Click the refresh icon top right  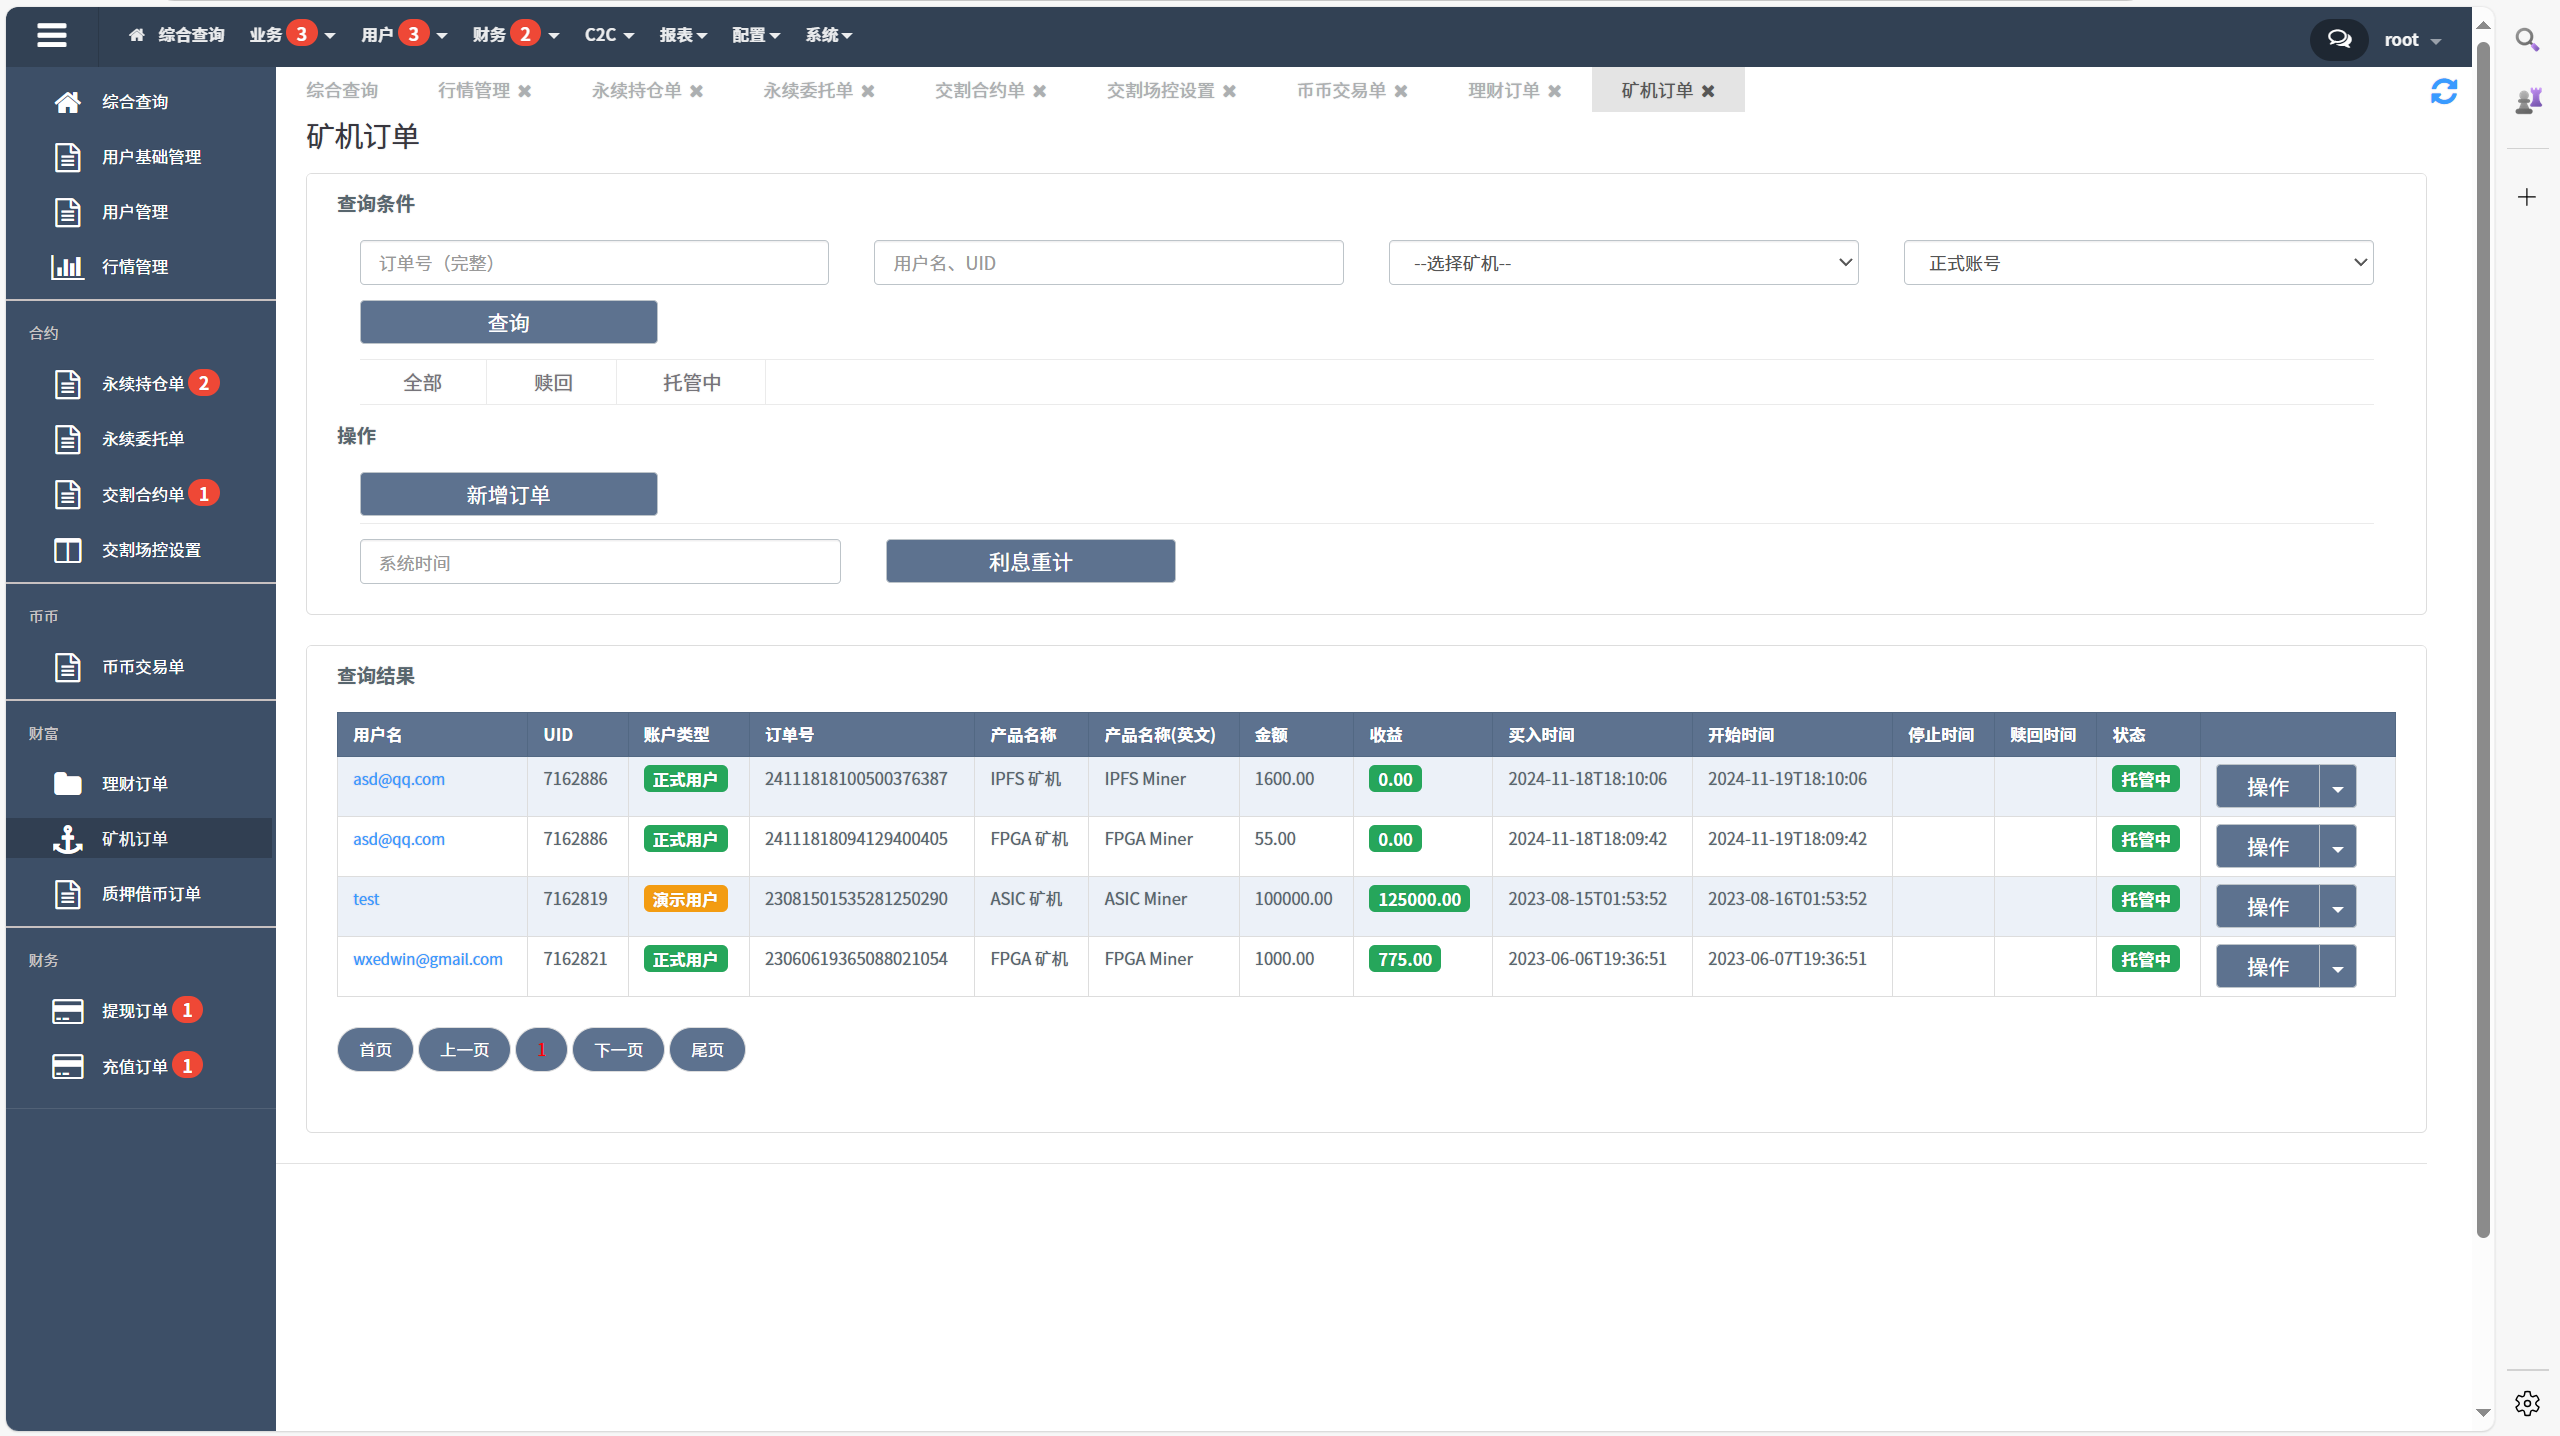click(x=2444, y=91)
